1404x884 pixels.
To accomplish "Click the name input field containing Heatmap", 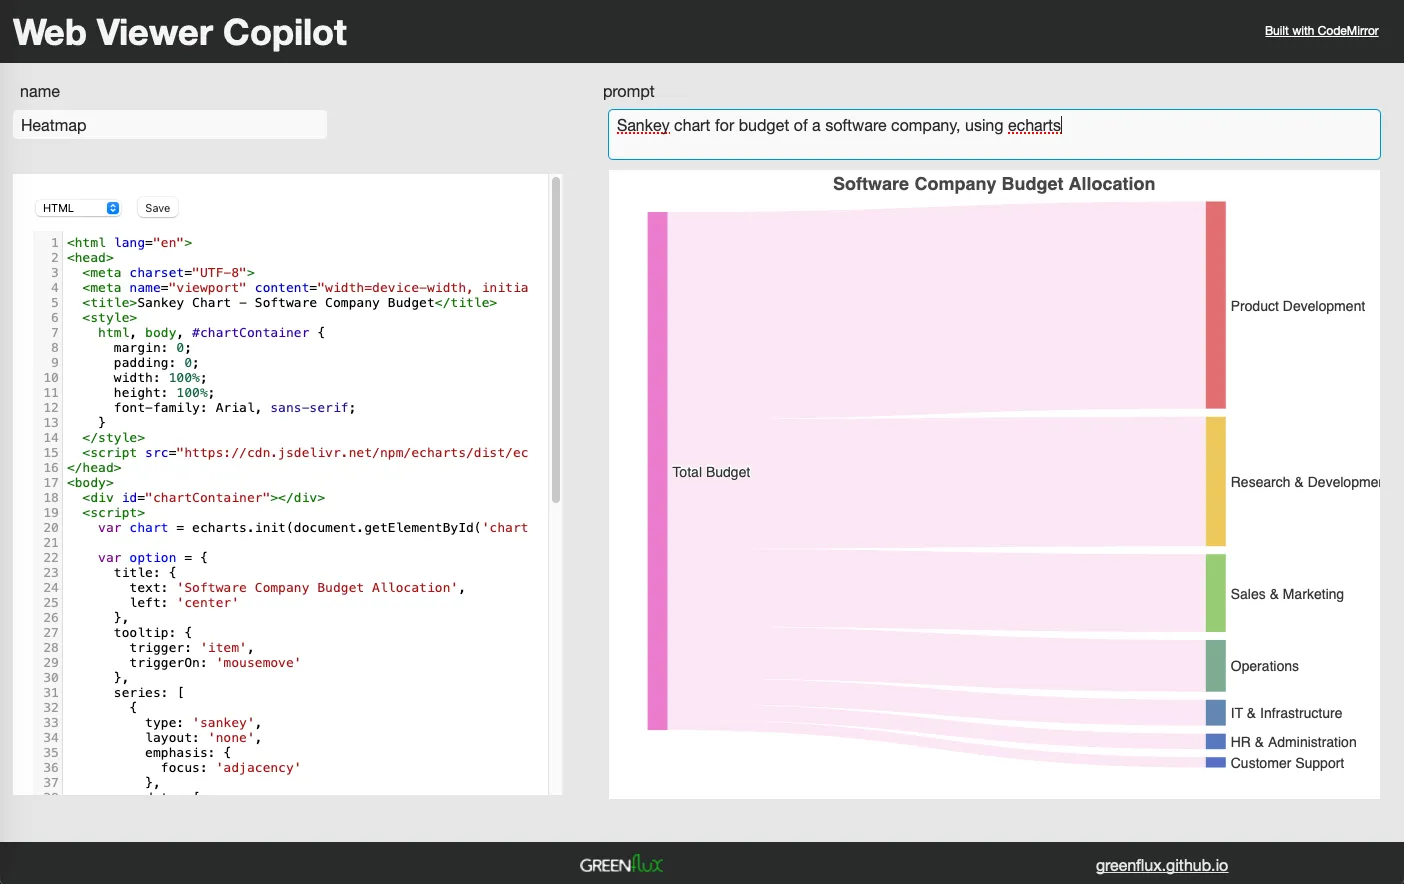I will coord(170,125).
